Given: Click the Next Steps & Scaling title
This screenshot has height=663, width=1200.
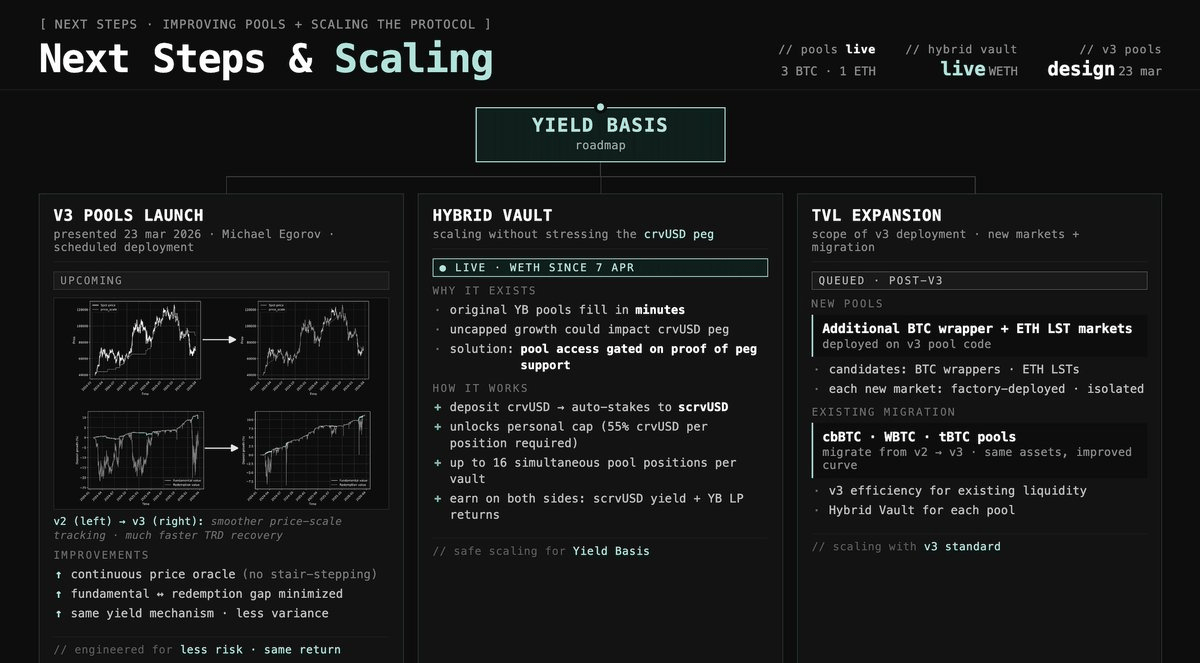Looking at the screenshot, I should [x=266, y=60].
